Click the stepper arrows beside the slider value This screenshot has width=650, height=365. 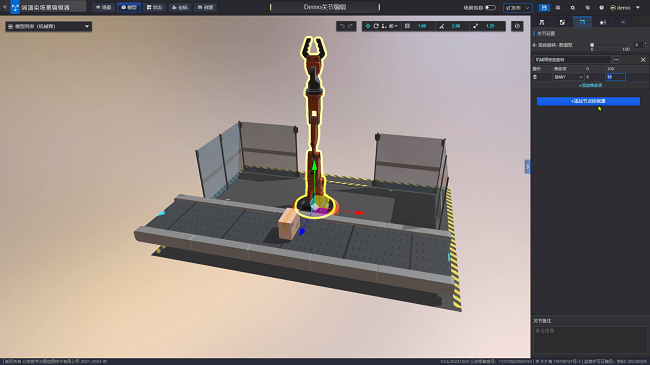[x=645, y=45]
